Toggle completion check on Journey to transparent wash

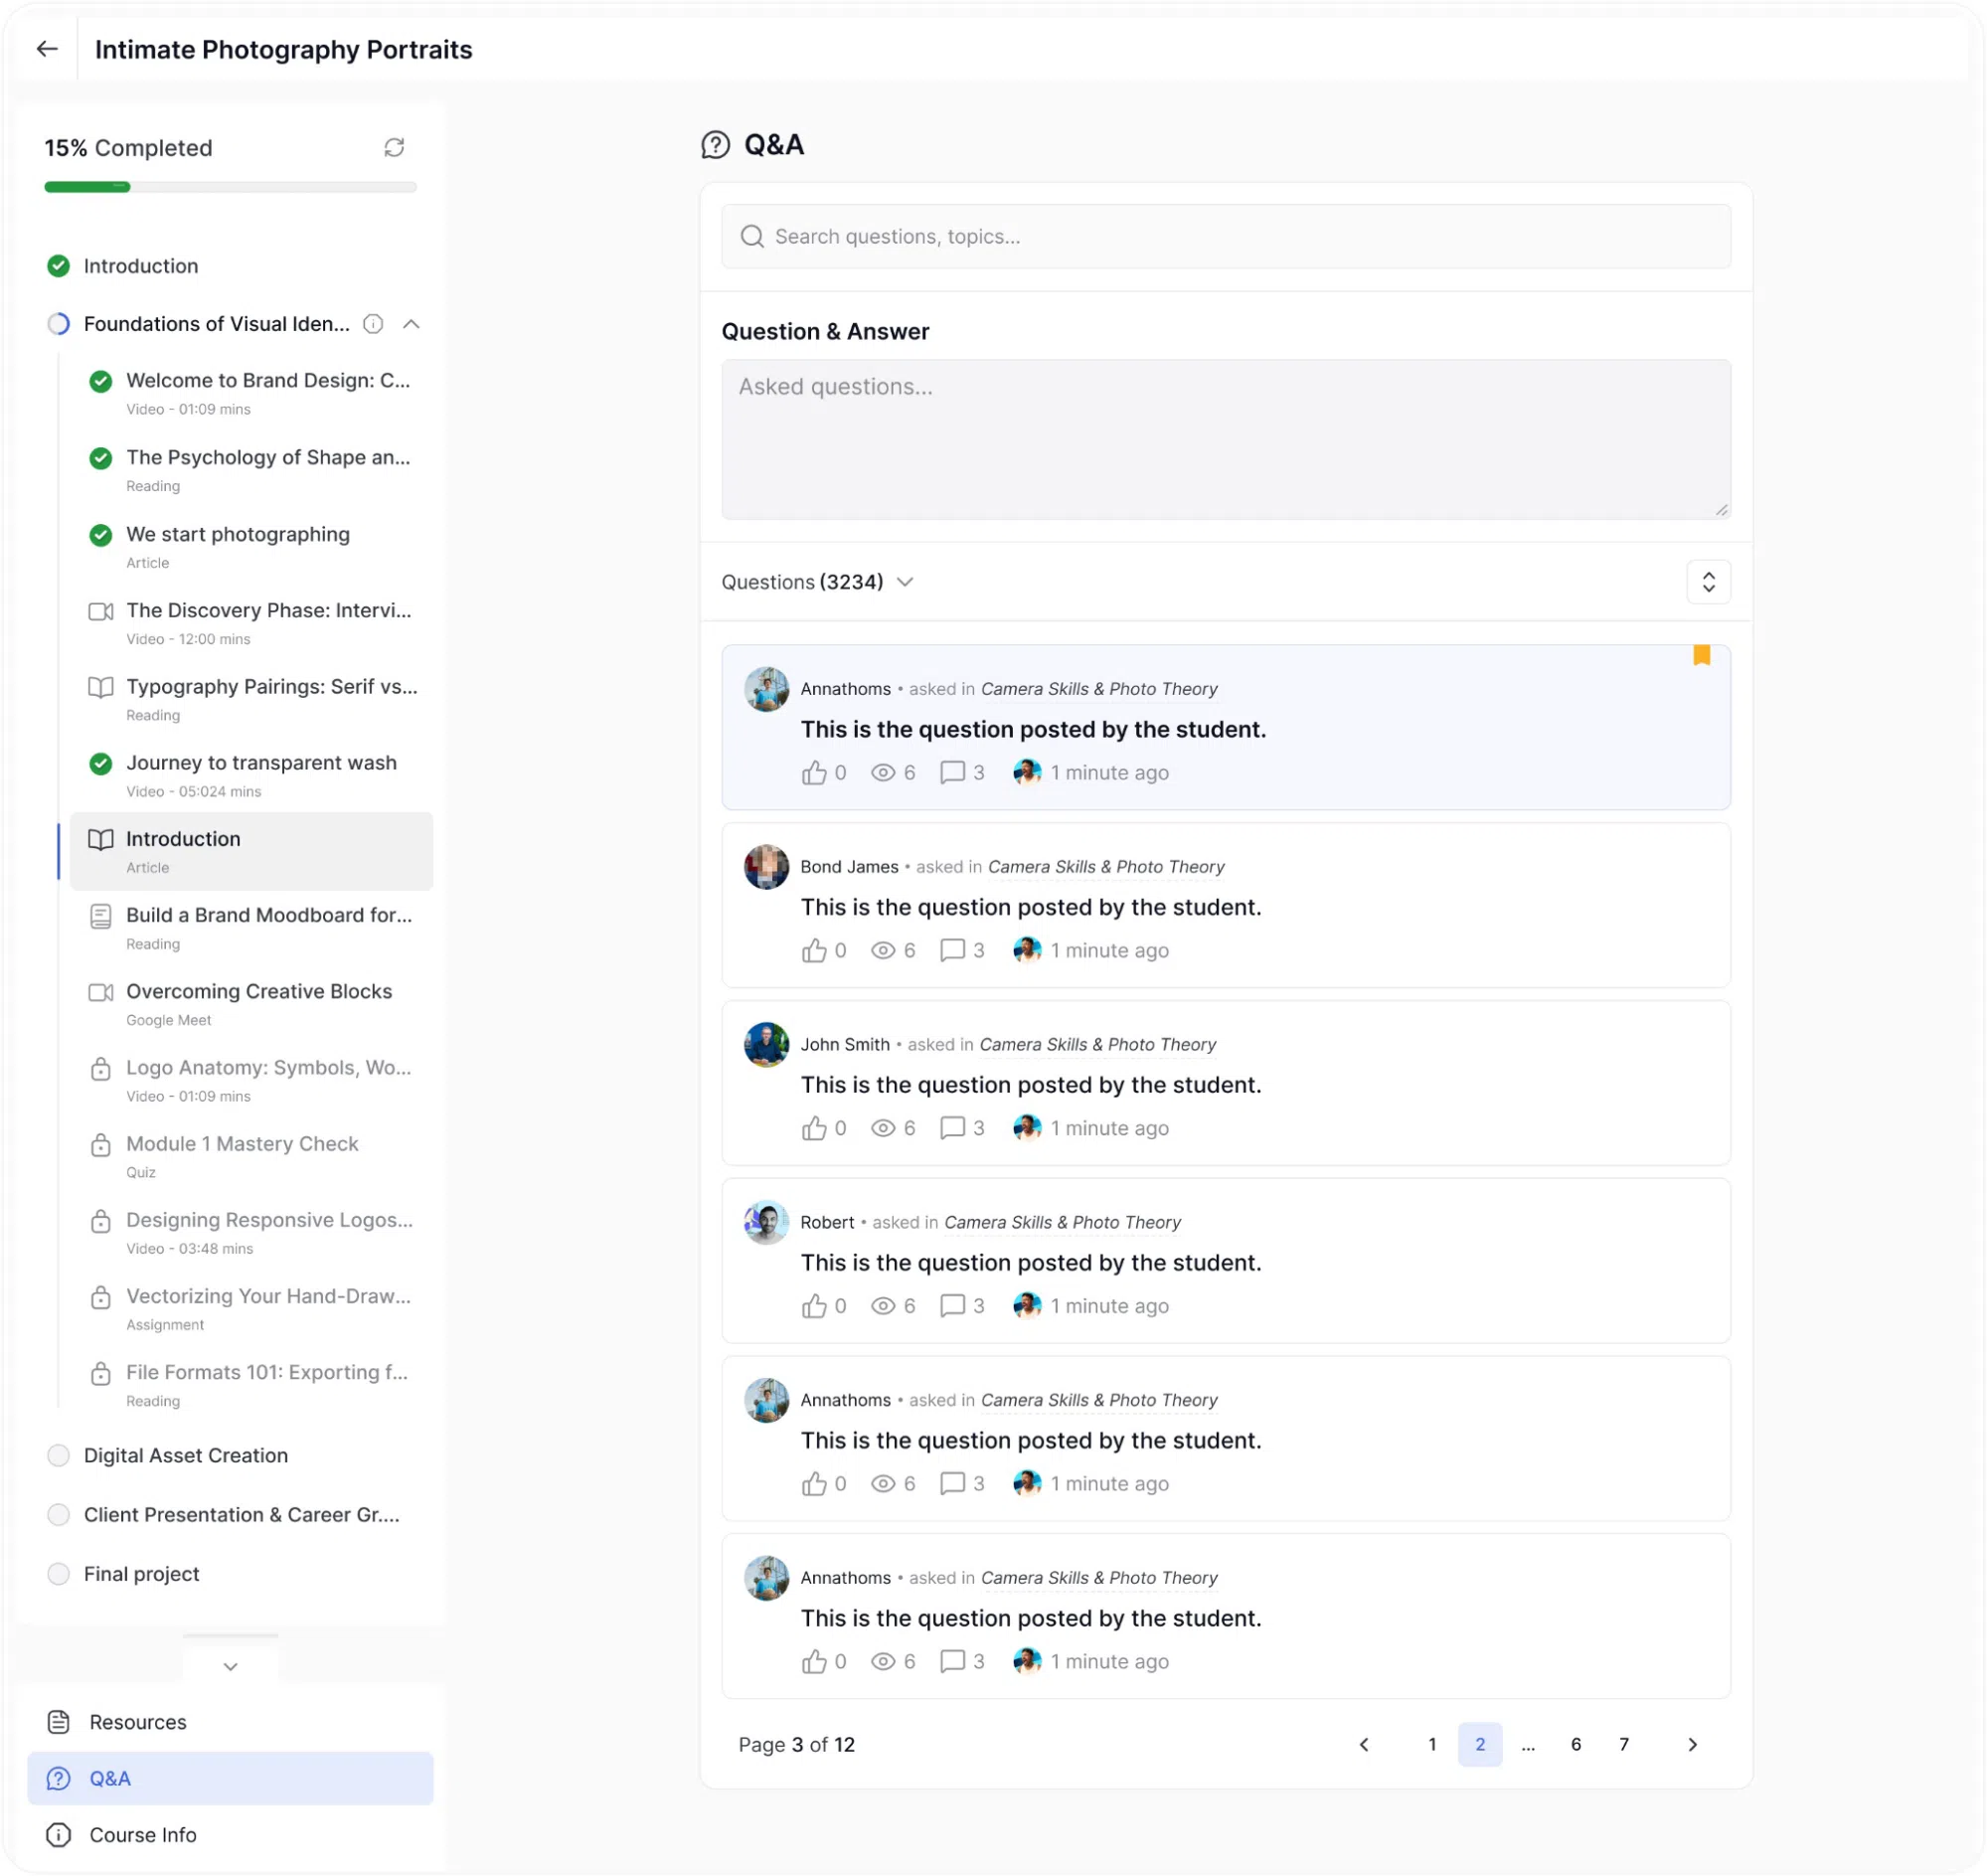click(x=101, y=764)
